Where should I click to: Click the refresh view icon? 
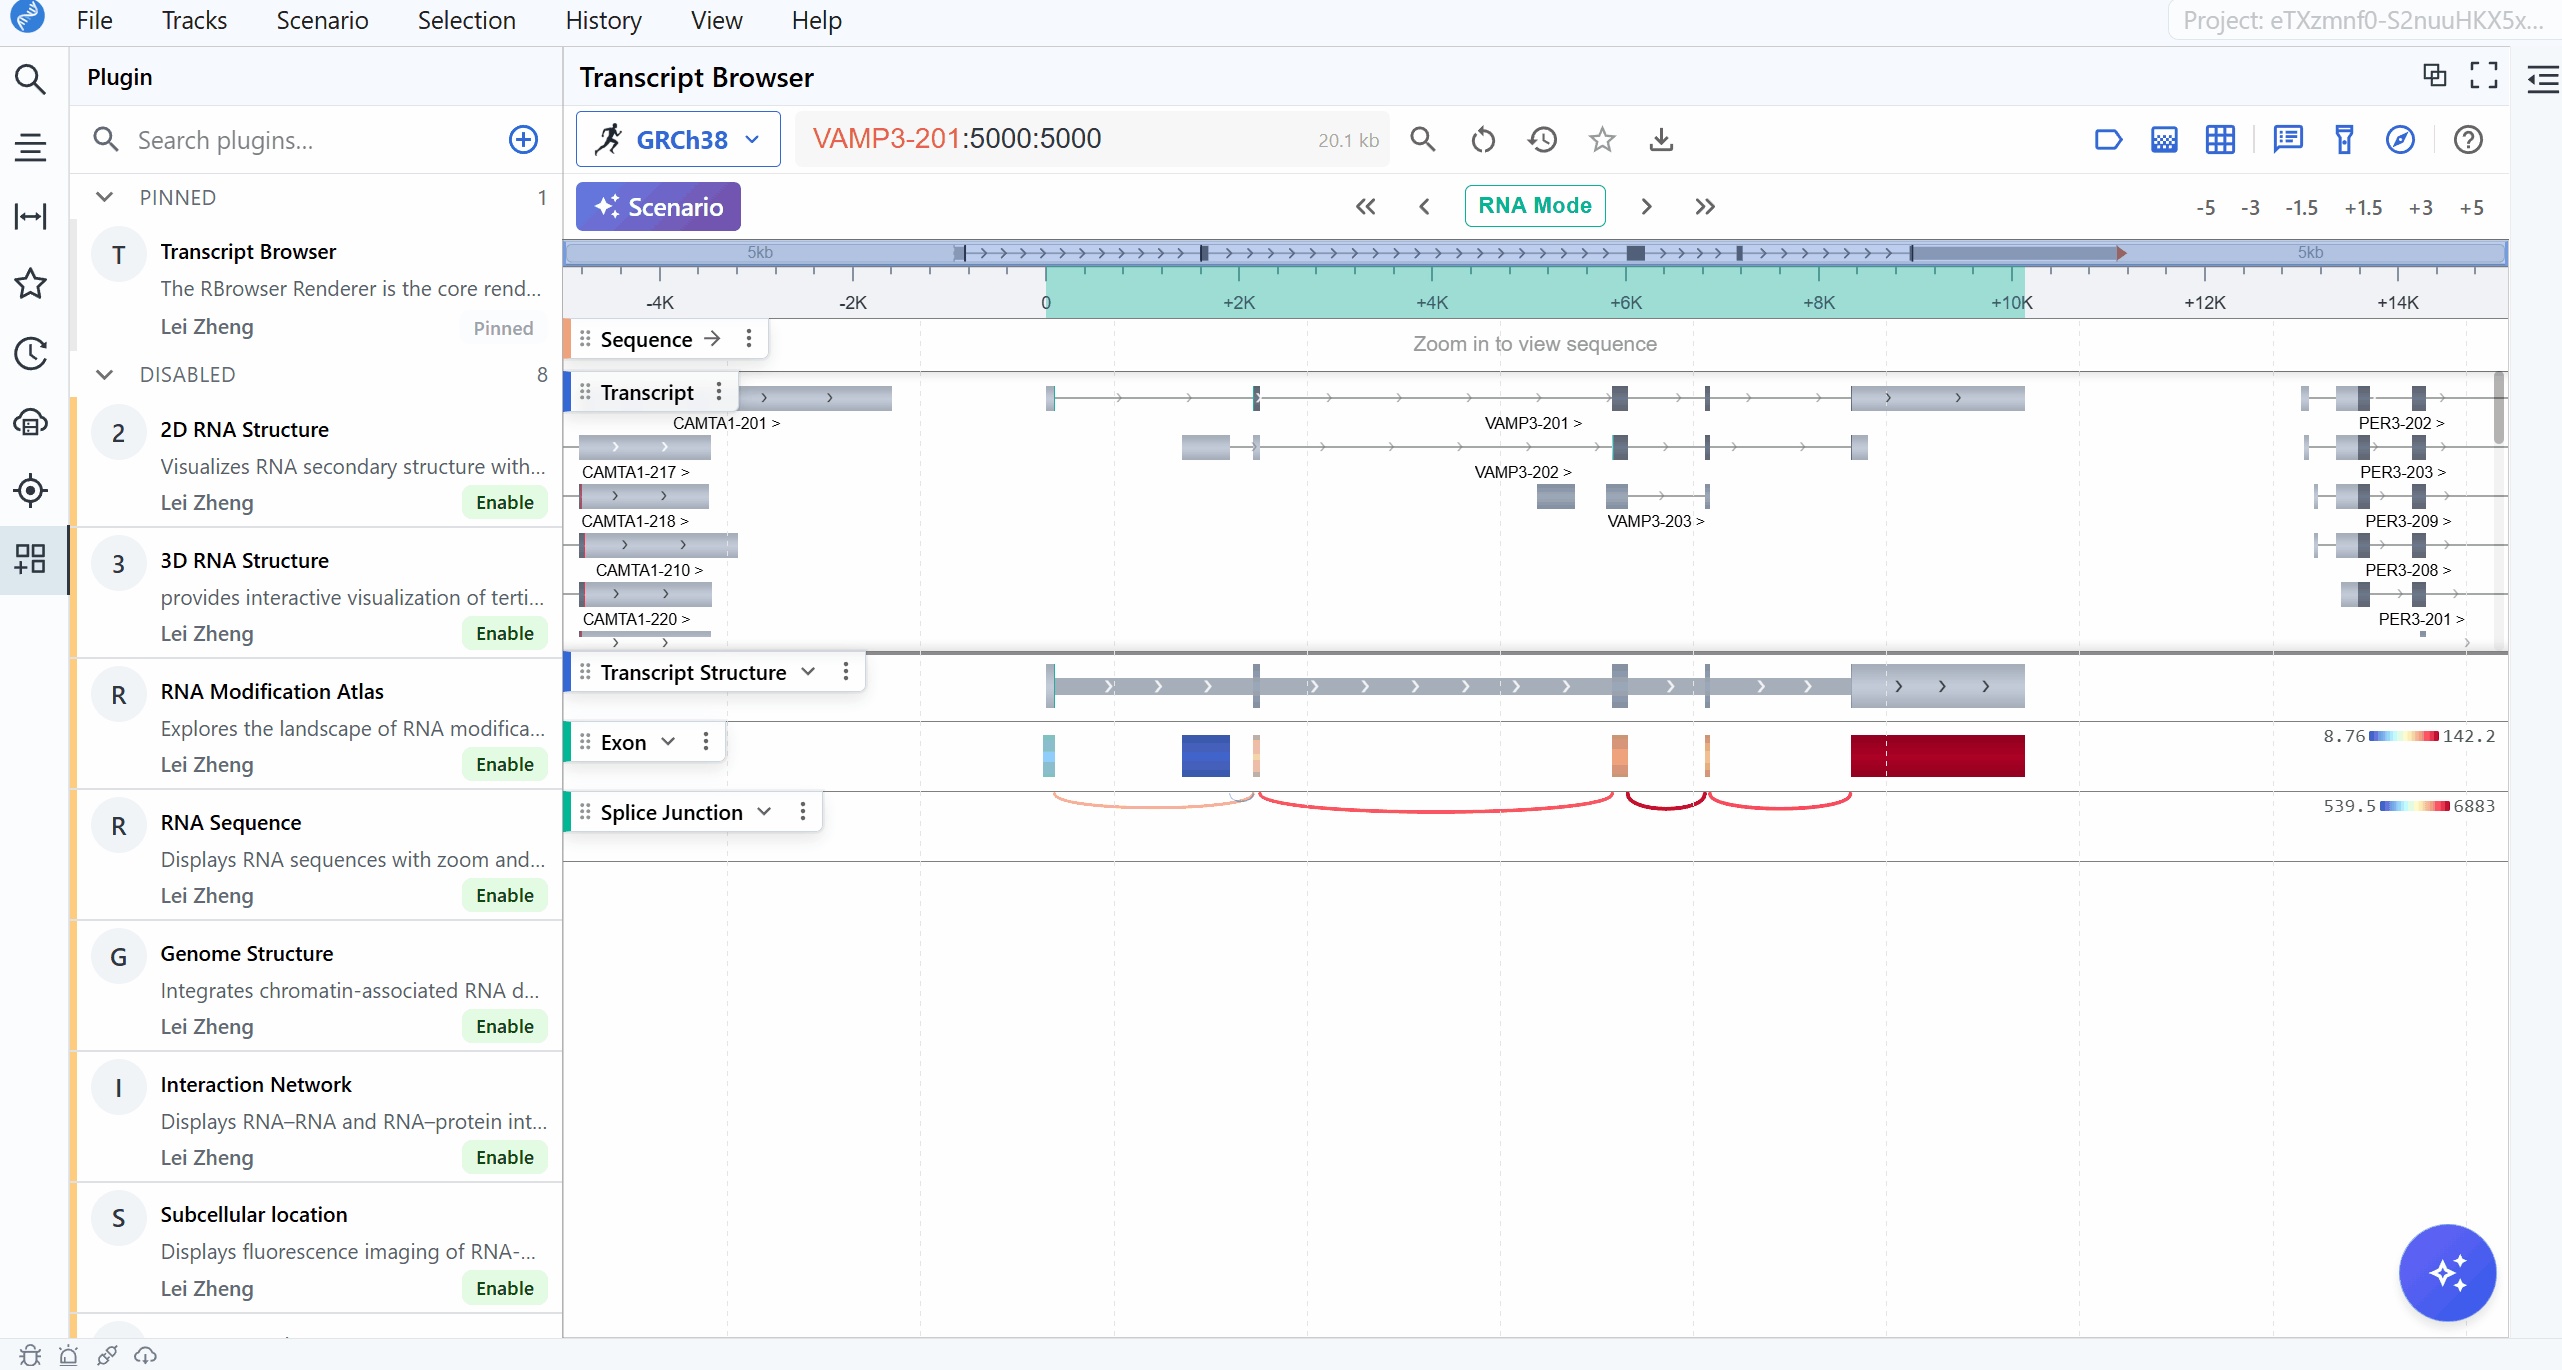[x=1483, y=139]
